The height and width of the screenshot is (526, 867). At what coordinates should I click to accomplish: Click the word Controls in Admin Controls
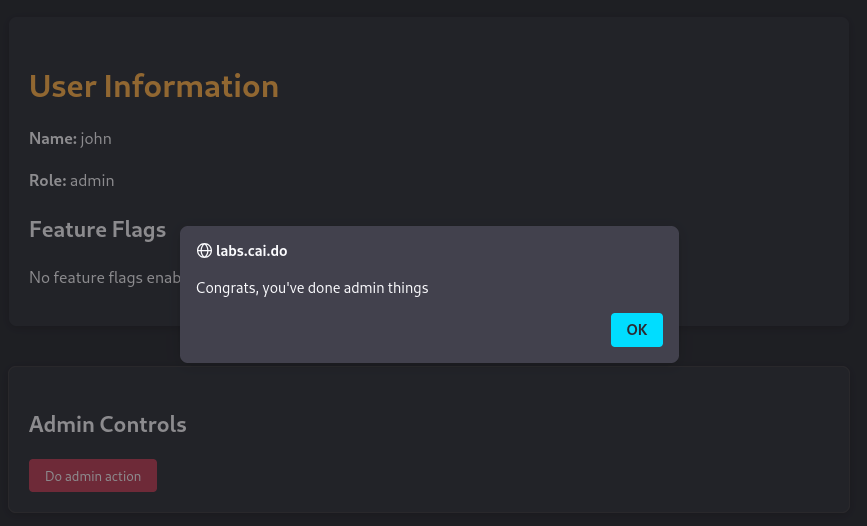145,424
